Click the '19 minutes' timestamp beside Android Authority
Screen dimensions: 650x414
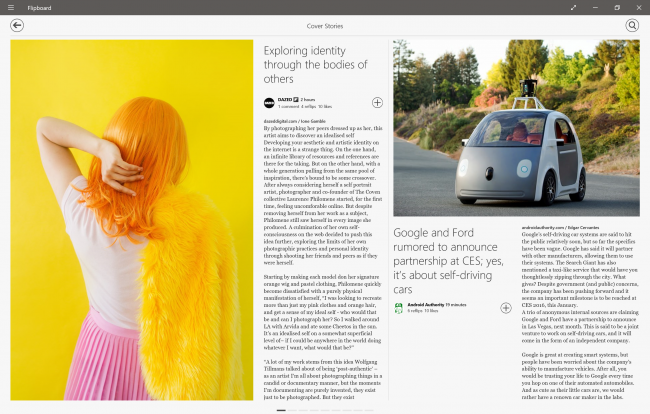pos(456,305)
